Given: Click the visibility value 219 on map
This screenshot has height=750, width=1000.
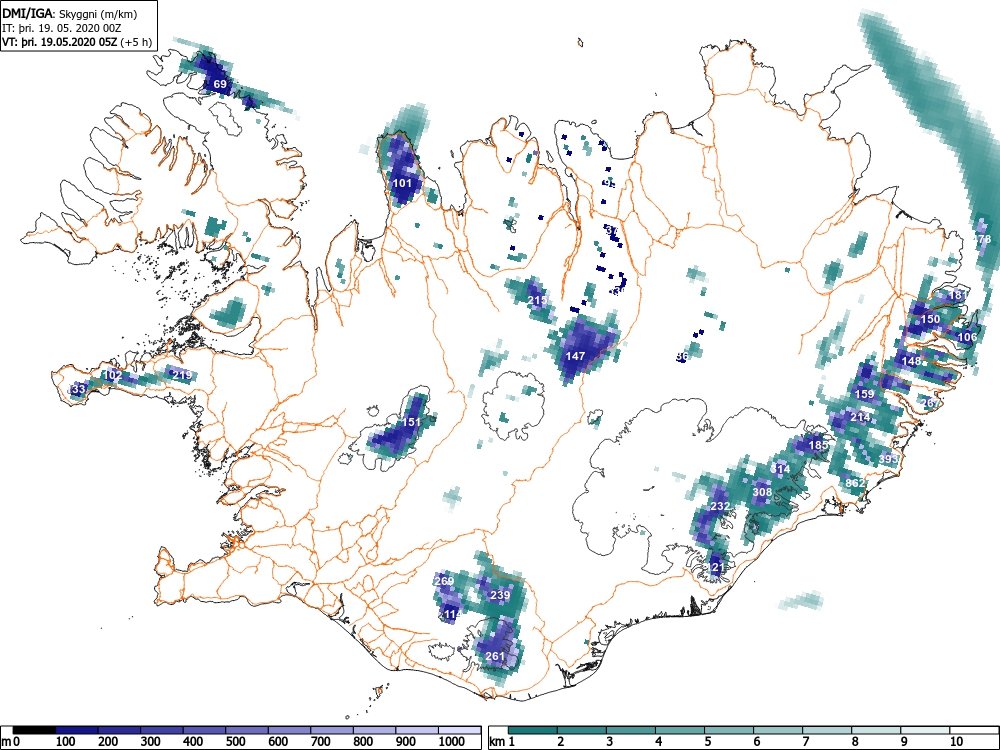Looking at the screenshot, I should point(182,374).
